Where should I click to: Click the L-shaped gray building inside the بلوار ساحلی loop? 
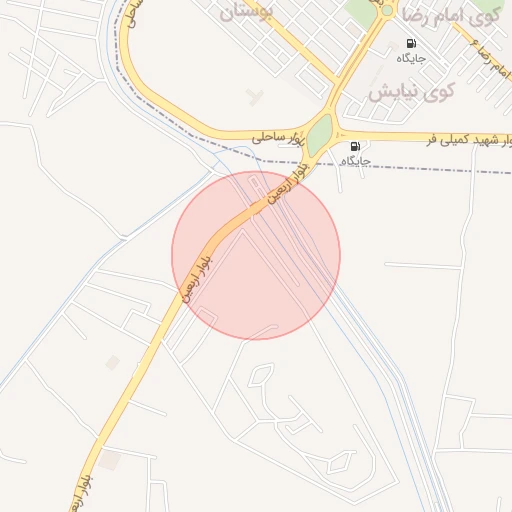tap(255, 97)
